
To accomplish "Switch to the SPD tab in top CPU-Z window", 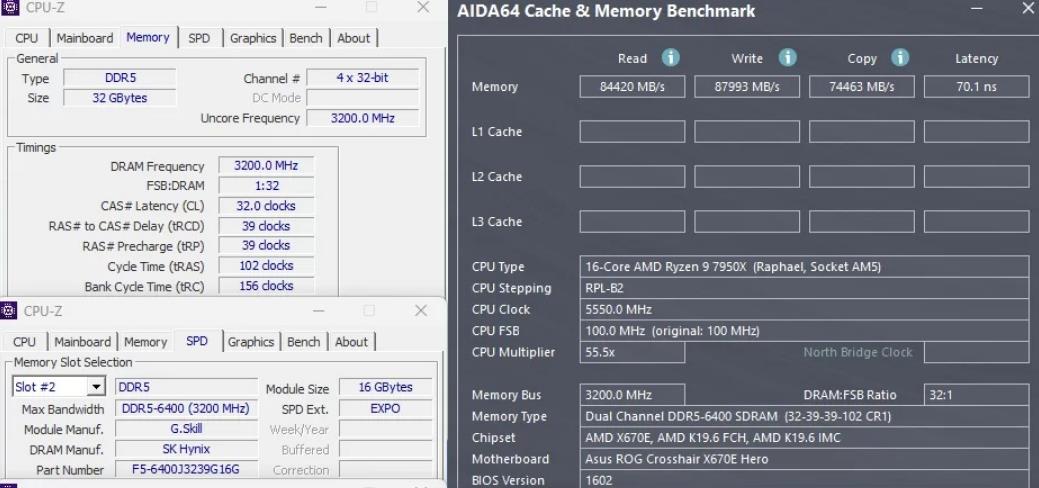I will click(x=199, y=38).
